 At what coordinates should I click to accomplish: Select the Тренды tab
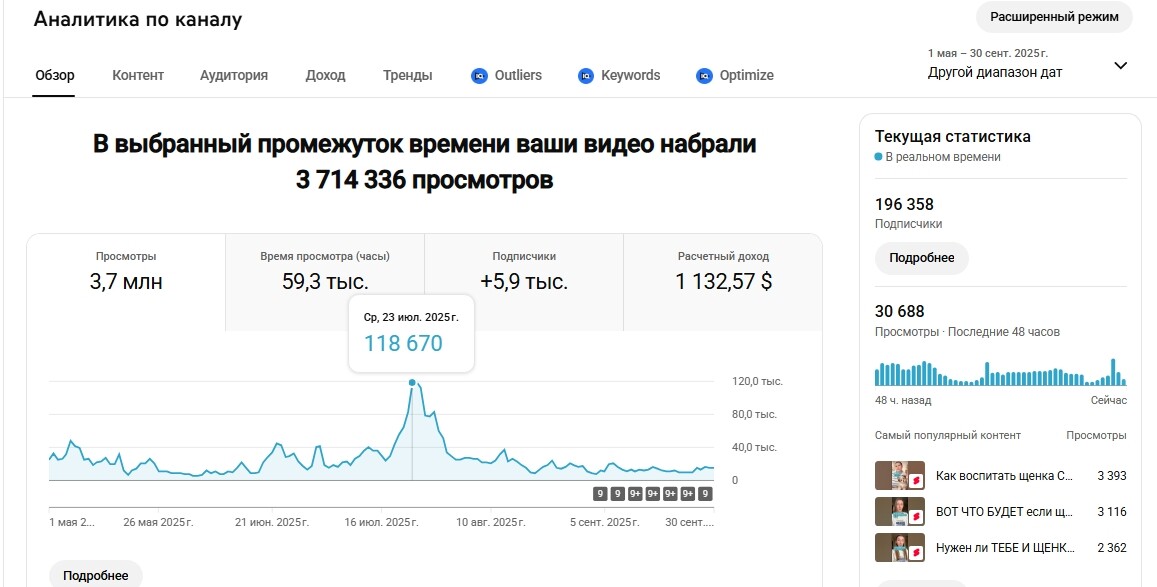[407, 75]
